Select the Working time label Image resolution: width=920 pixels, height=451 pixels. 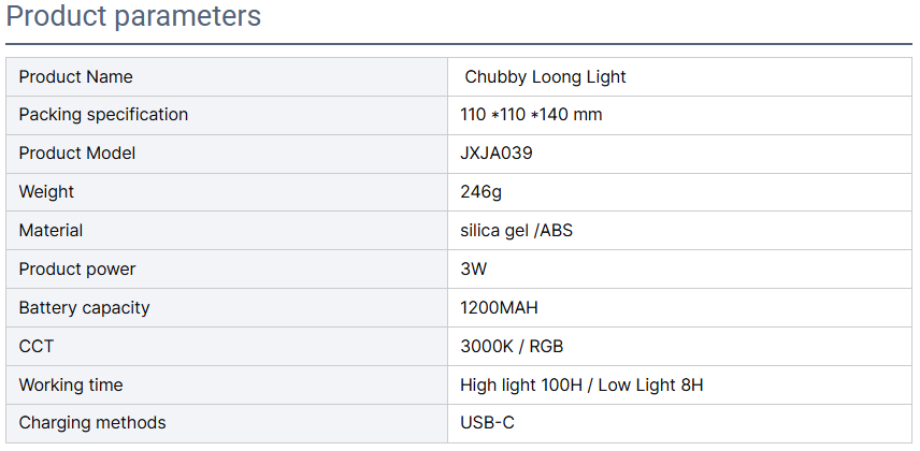[x=71, y=385]
